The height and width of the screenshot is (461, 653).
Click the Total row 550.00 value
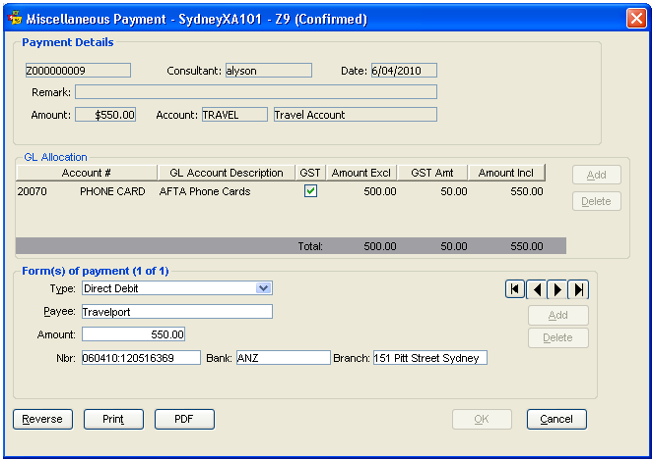527,246
